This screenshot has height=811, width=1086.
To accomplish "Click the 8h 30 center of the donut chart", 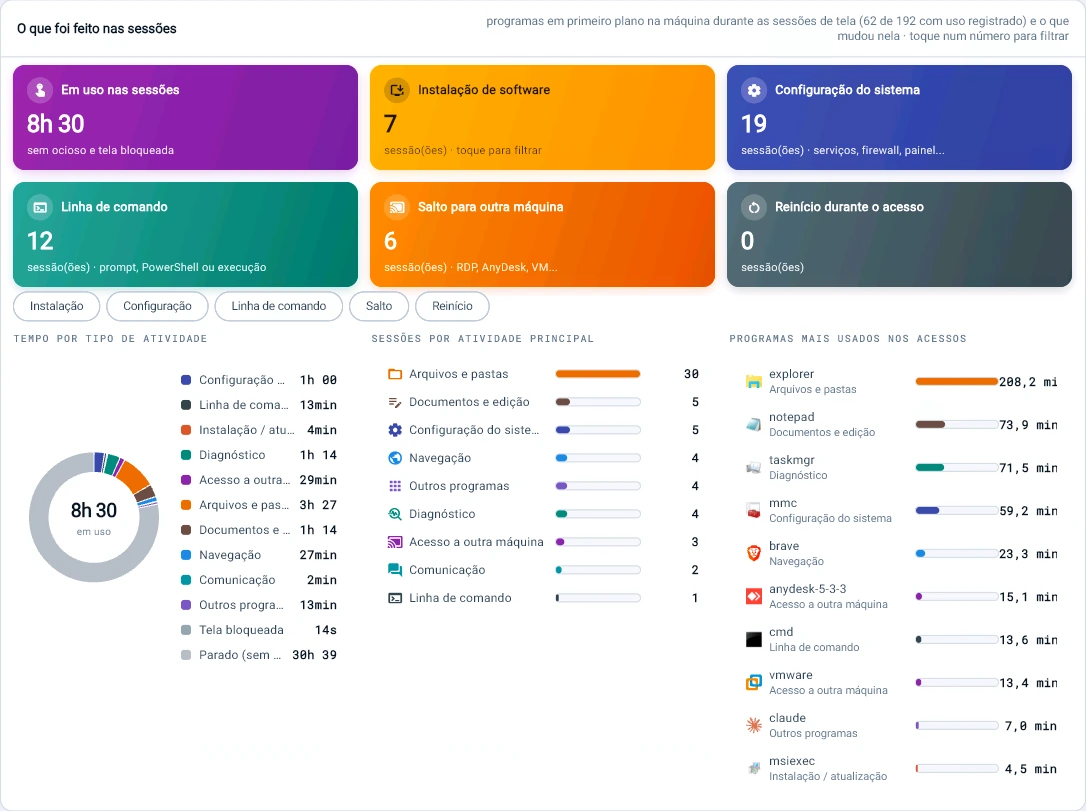I will point(94,510).
